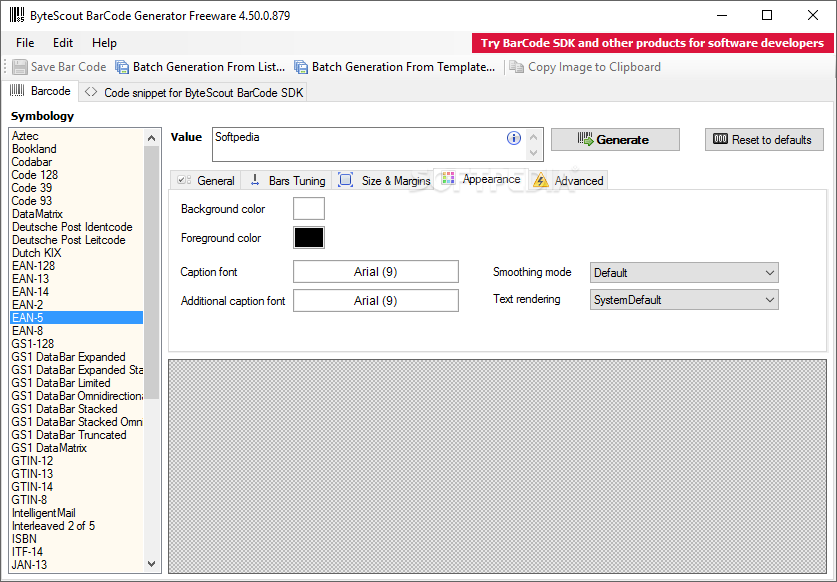Click the symbology list scrollbar thumb
Screen dimensions: 837x582
152,272
